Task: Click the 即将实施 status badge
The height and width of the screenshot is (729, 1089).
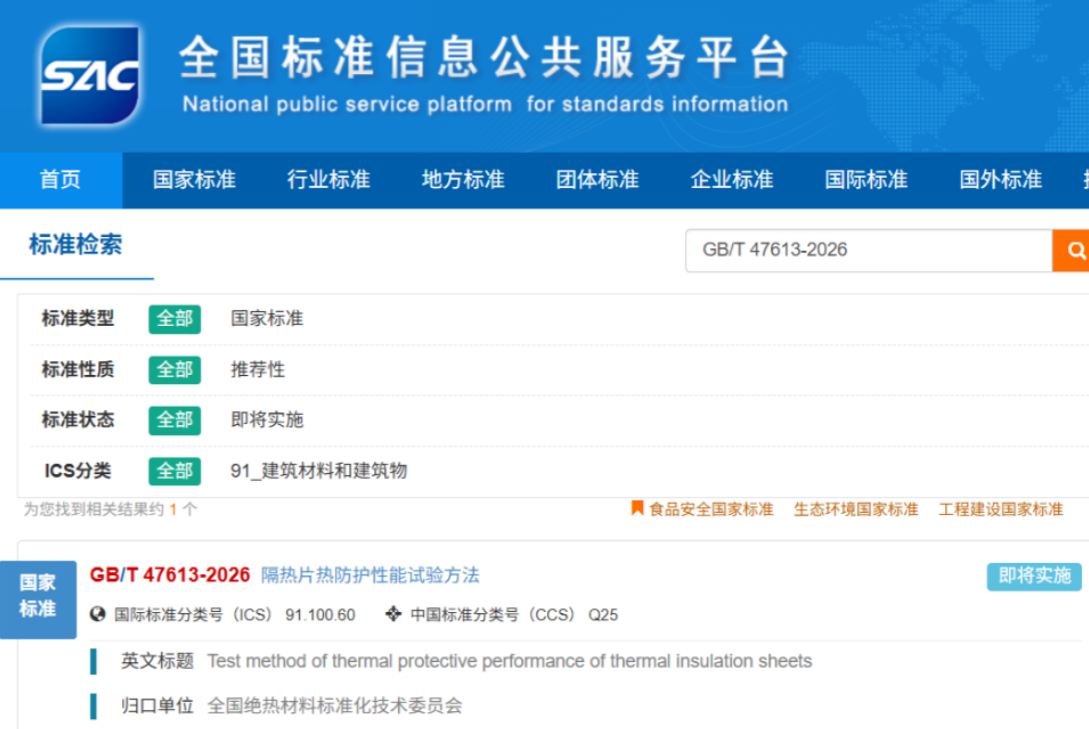Action: click(1034, 576)
